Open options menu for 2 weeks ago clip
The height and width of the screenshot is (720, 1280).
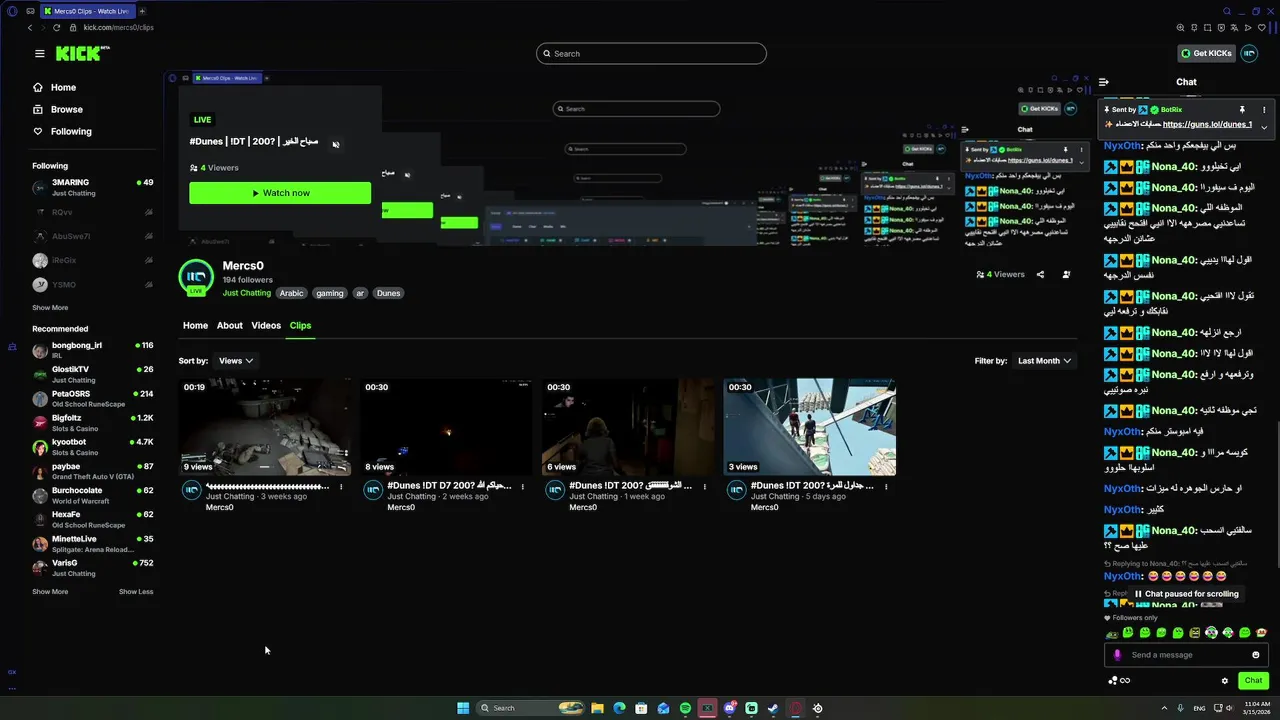[523, 487]
